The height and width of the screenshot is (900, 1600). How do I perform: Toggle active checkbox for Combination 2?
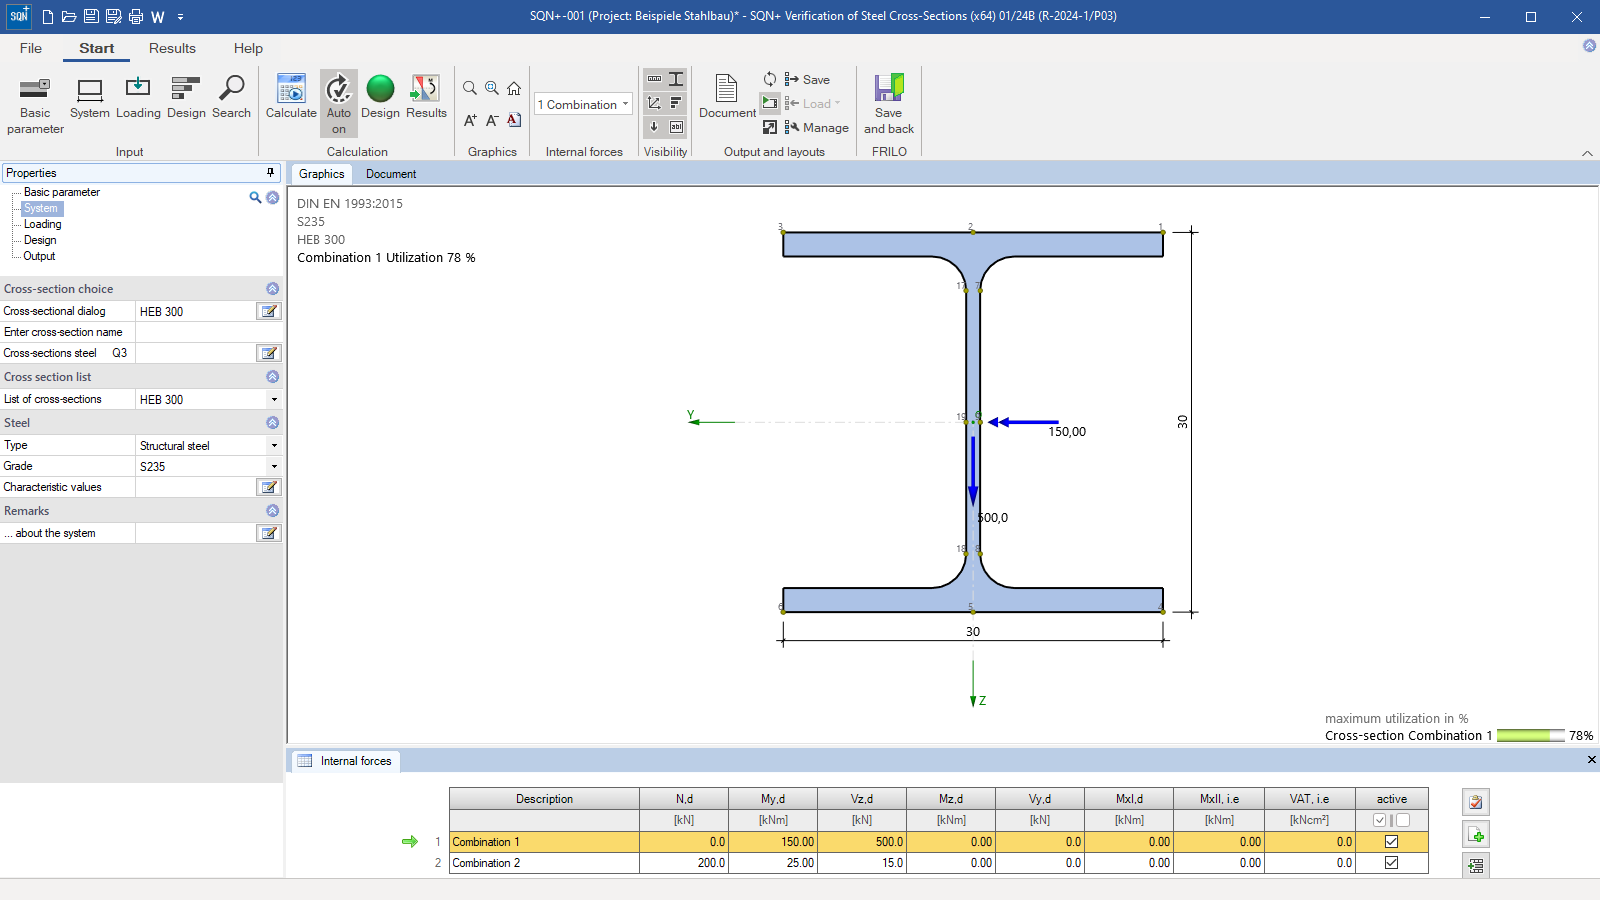[1391, 863]
